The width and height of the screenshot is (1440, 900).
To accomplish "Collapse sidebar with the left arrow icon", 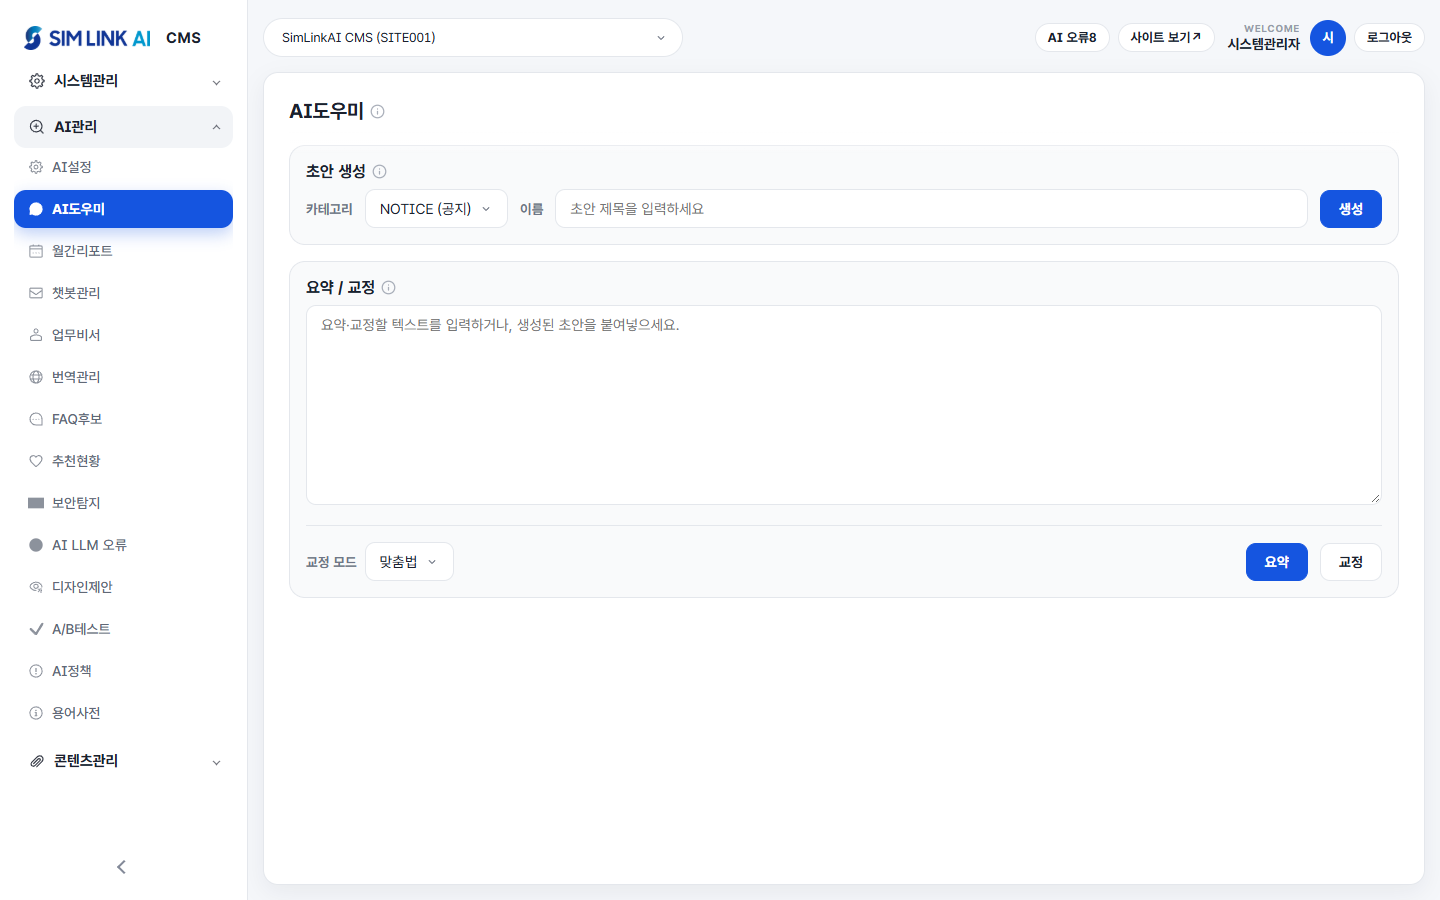I will coord(122,867).
